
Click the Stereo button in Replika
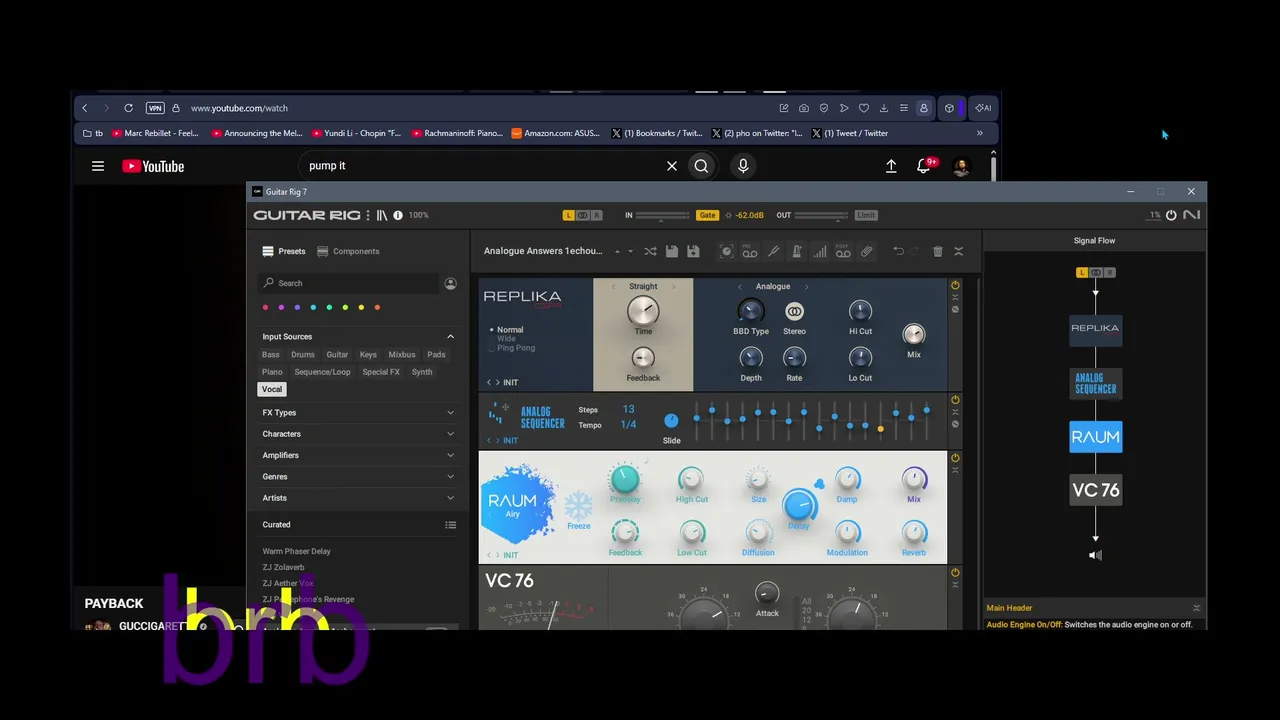794,312
